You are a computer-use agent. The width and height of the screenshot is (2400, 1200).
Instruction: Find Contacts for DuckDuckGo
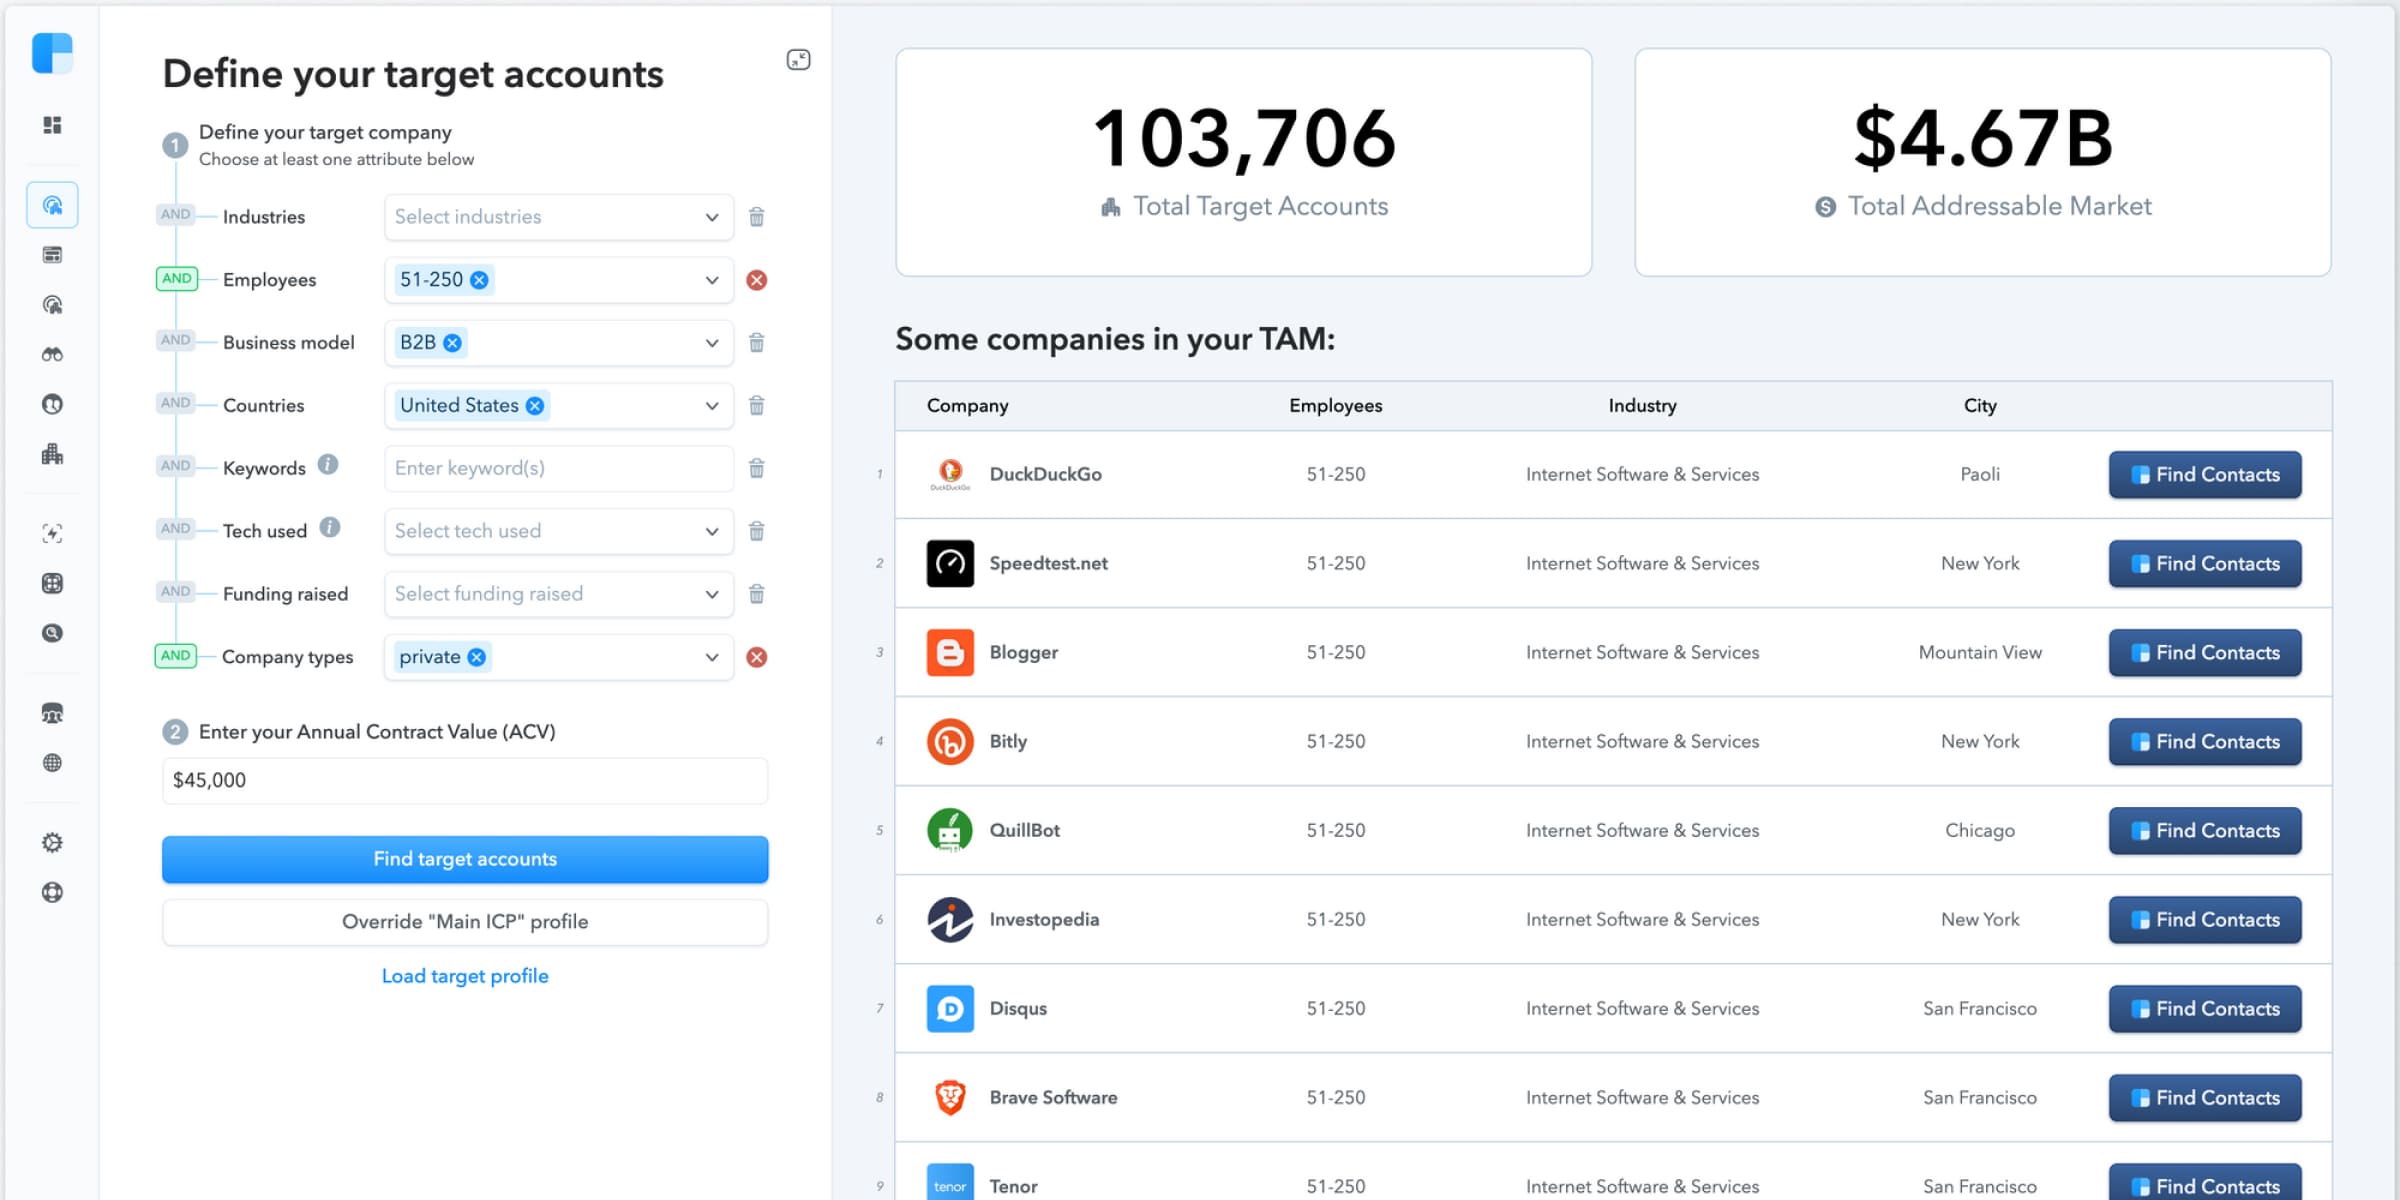[2204, 474]
